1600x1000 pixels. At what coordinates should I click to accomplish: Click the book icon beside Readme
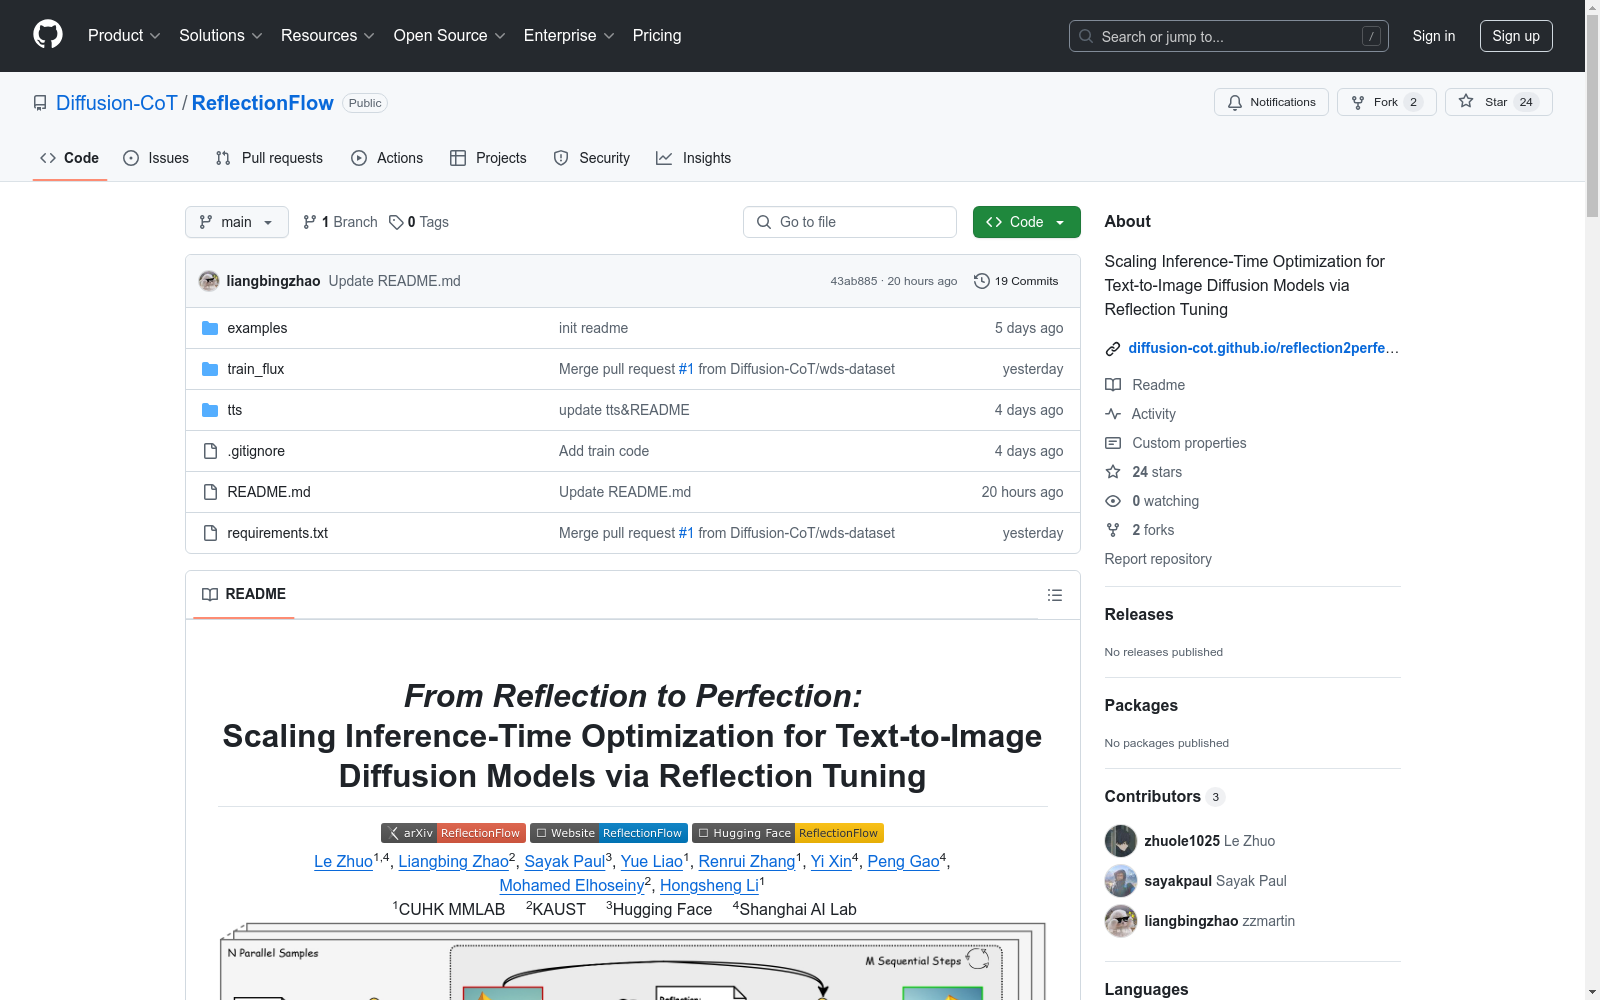(1113, 385)
